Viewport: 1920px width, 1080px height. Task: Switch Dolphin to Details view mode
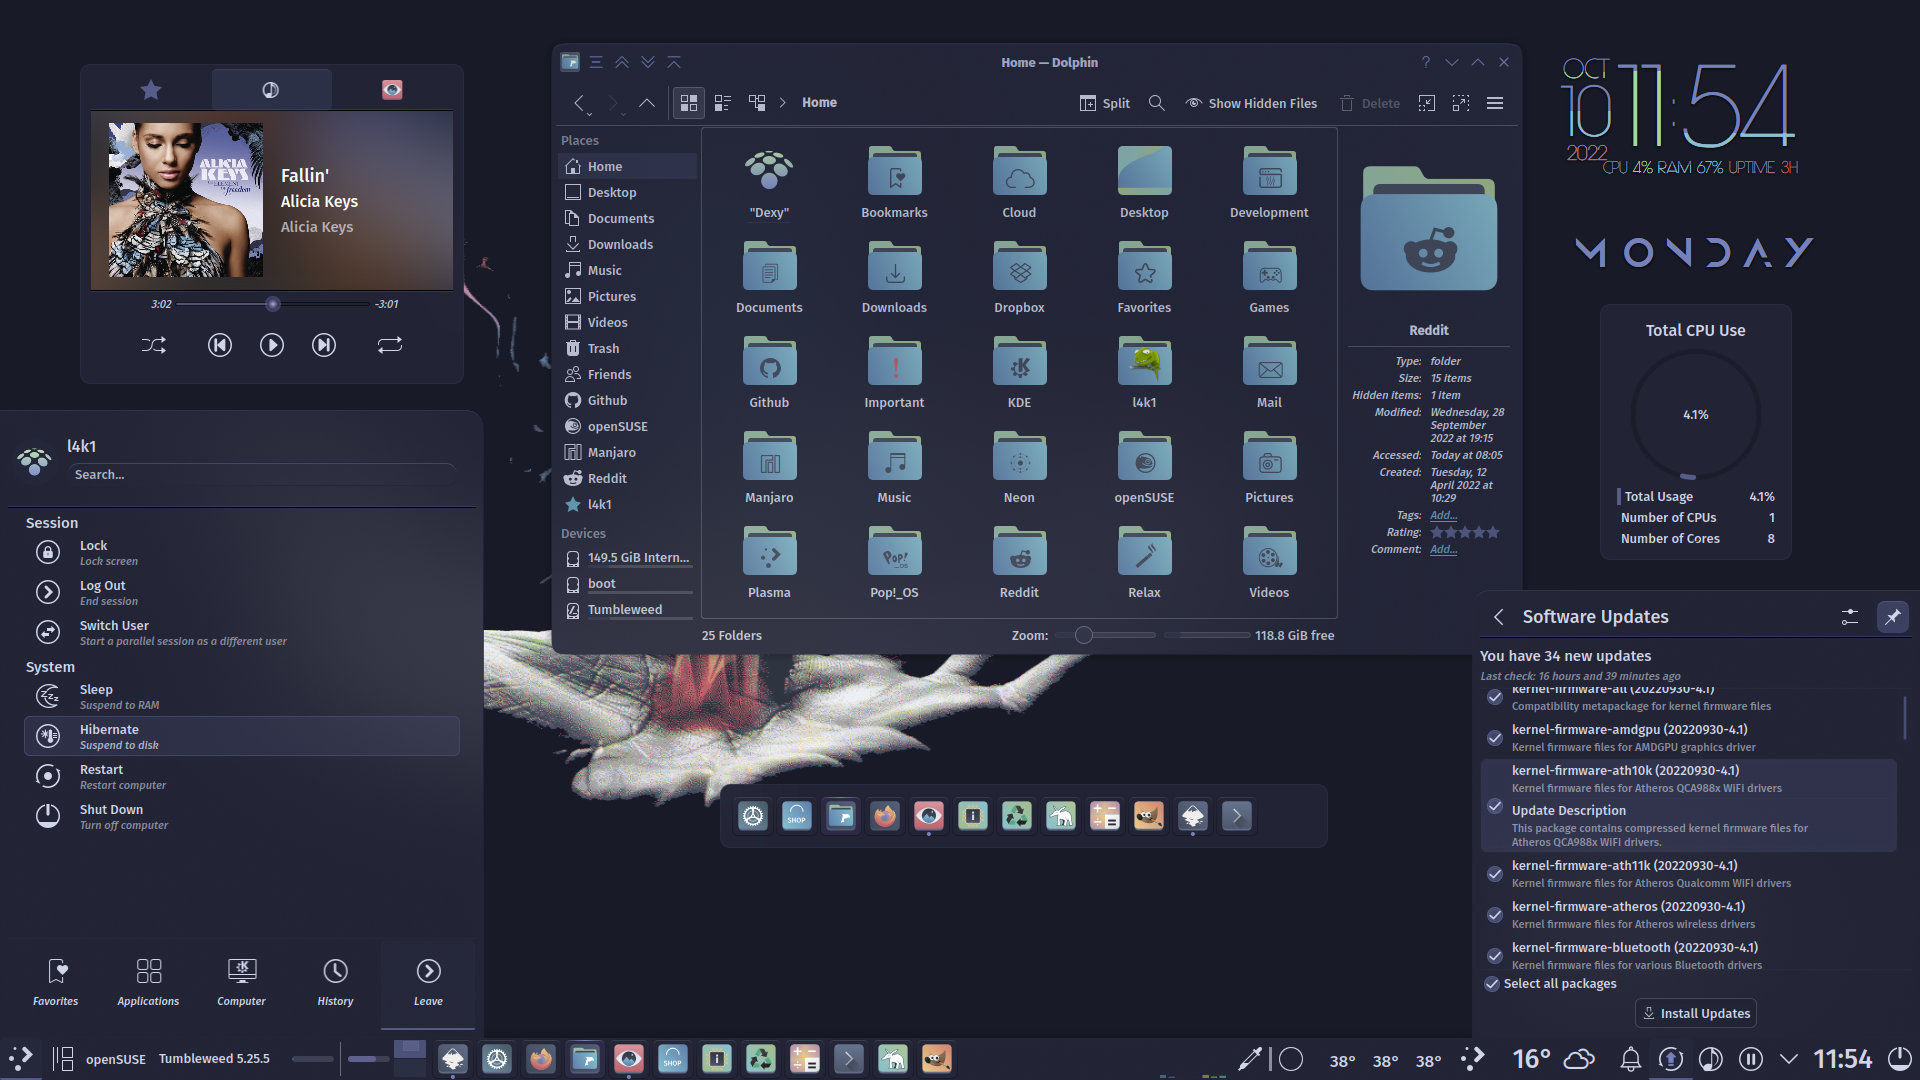tap(757, 103)
